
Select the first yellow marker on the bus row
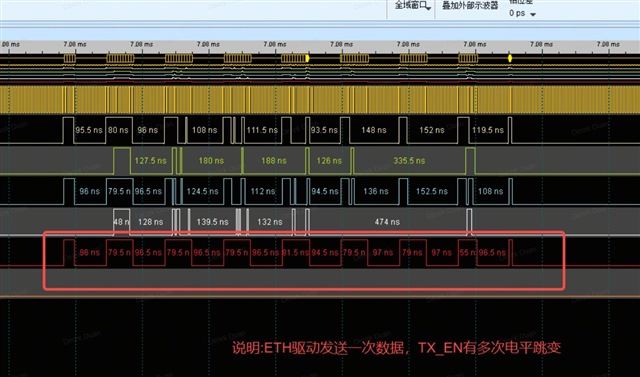[307, 58]
